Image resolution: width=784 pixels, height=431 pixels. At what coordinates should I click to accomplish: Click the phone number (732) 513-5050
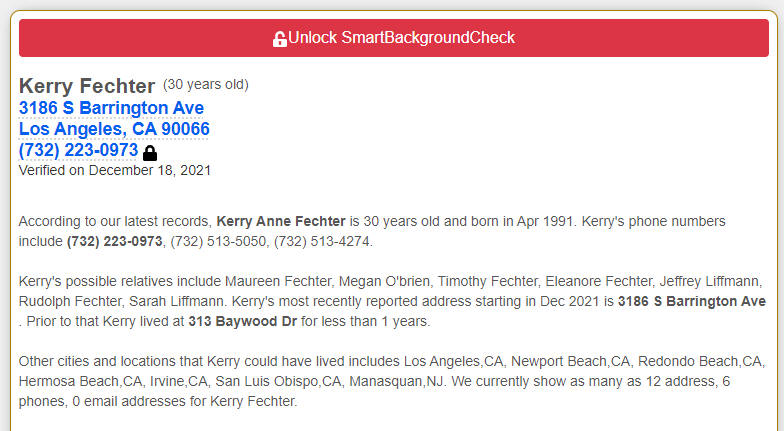pyautogui.click(x=218, y=242)
